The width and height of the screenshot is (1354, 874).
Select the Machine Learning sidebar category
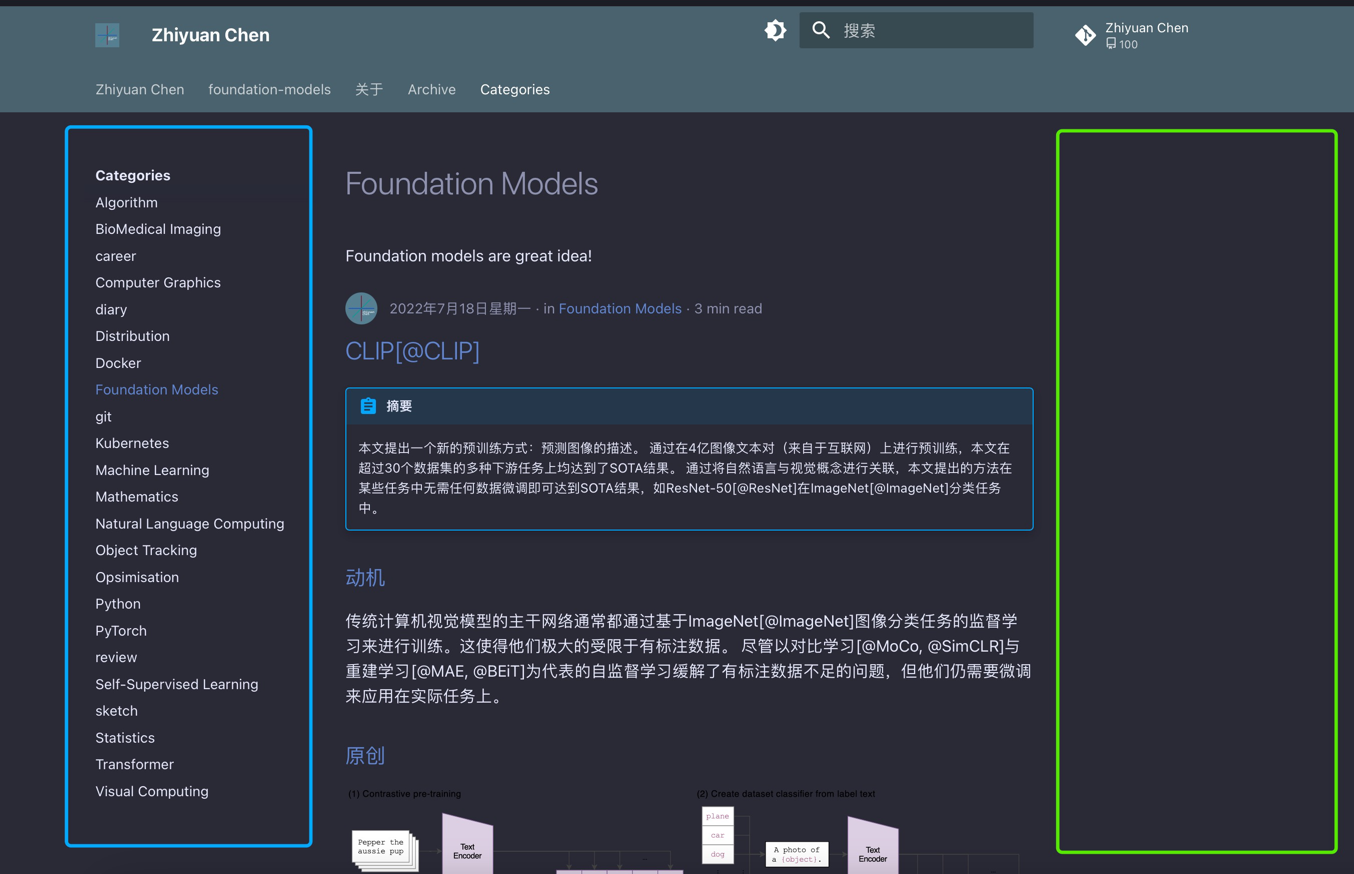tap(152, 469)
